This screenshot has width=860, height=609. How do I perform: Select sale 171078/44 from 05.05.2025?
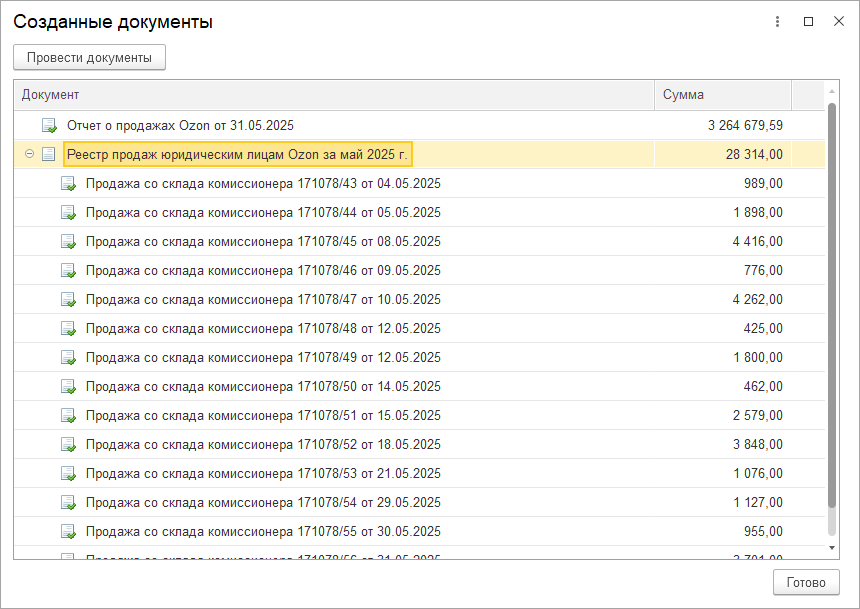(263, 213)
